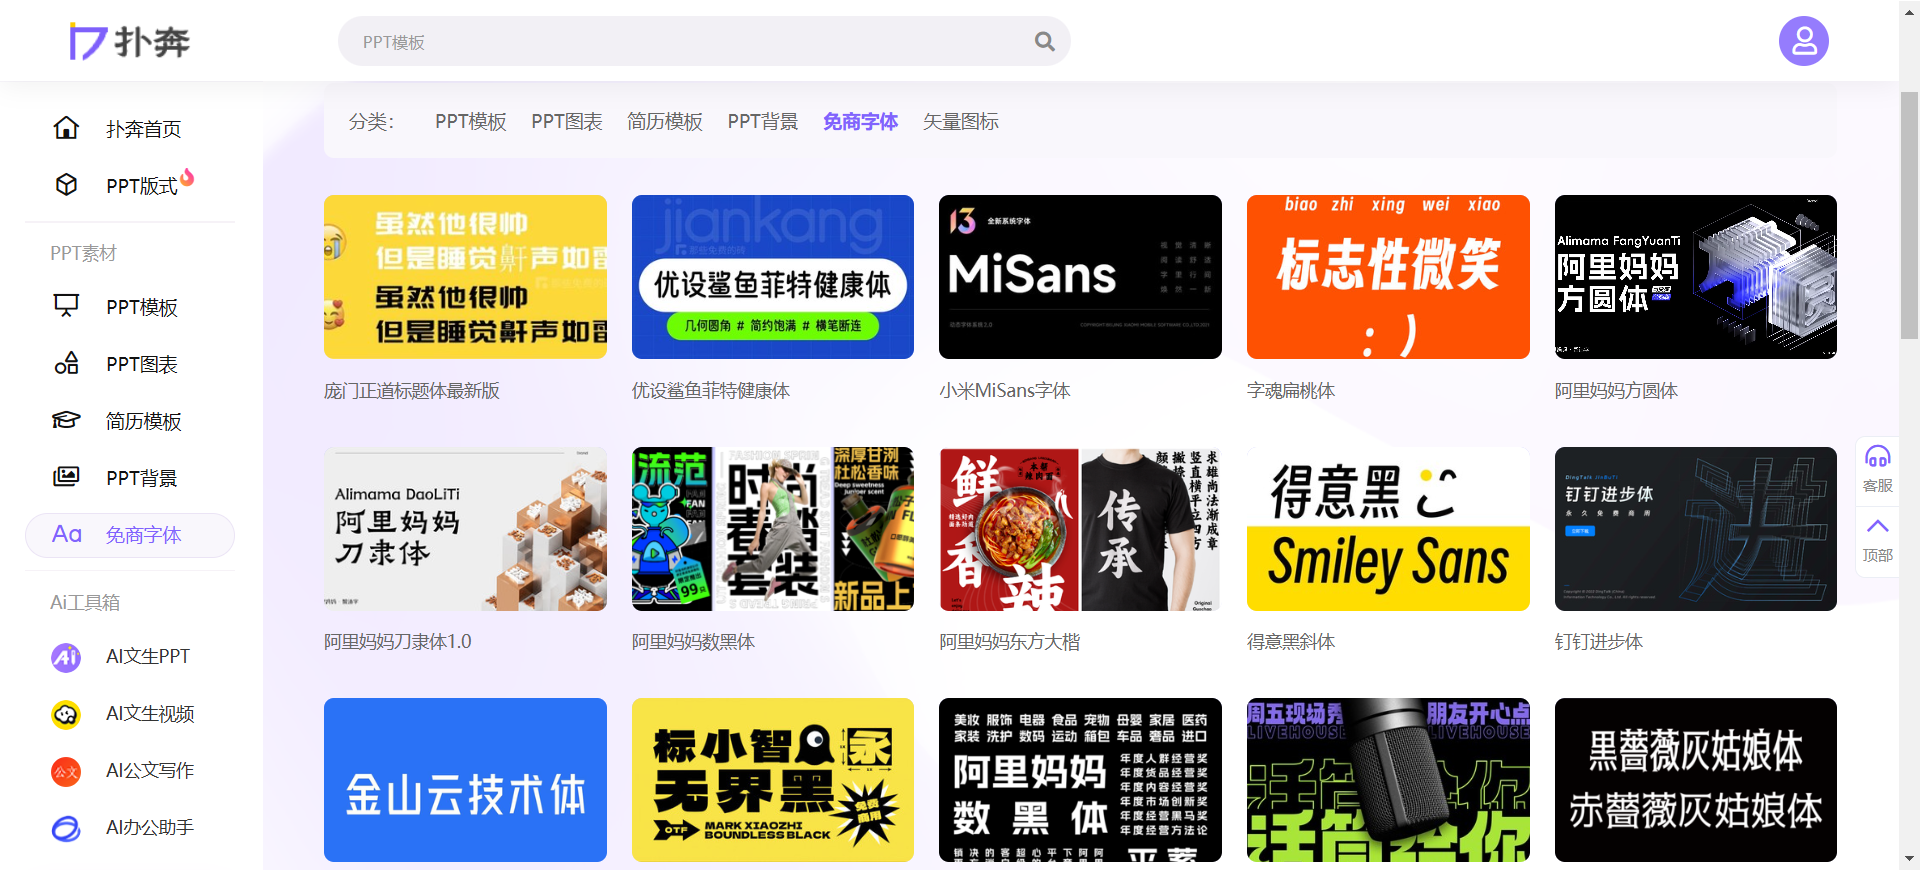Click the page vertical scrollbar
The image size is (1920, 870).
pyautogui.click(x=1909, y=215)
